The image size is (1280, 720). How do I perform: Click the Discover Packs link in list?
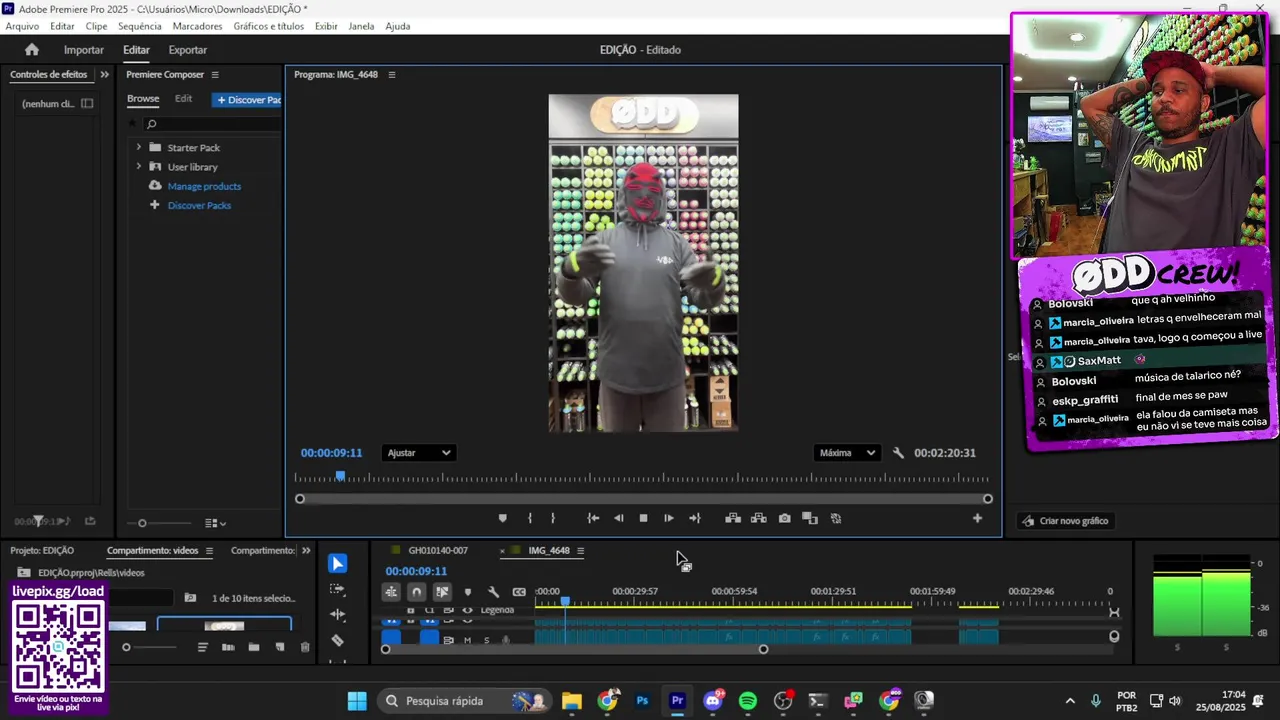[199, 205]
